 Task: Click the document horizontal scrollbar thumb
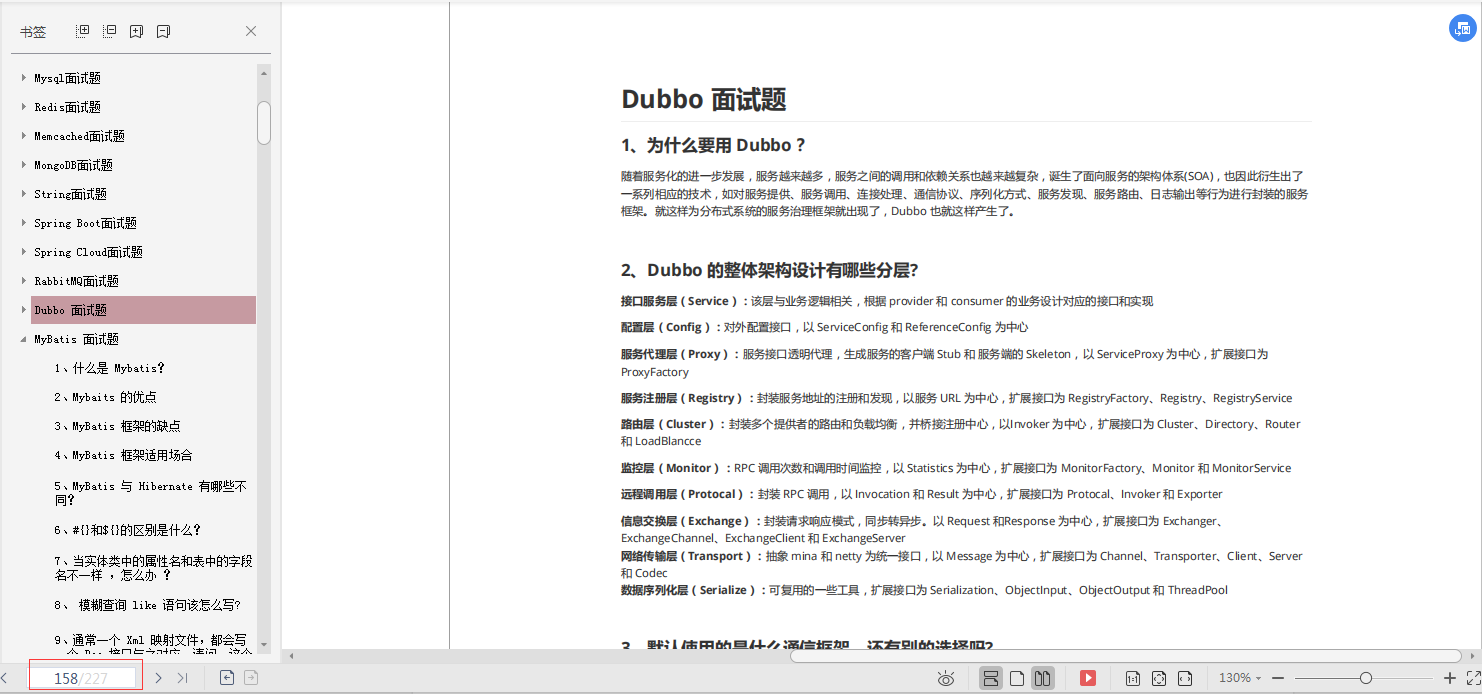[x=1127, y=656]
